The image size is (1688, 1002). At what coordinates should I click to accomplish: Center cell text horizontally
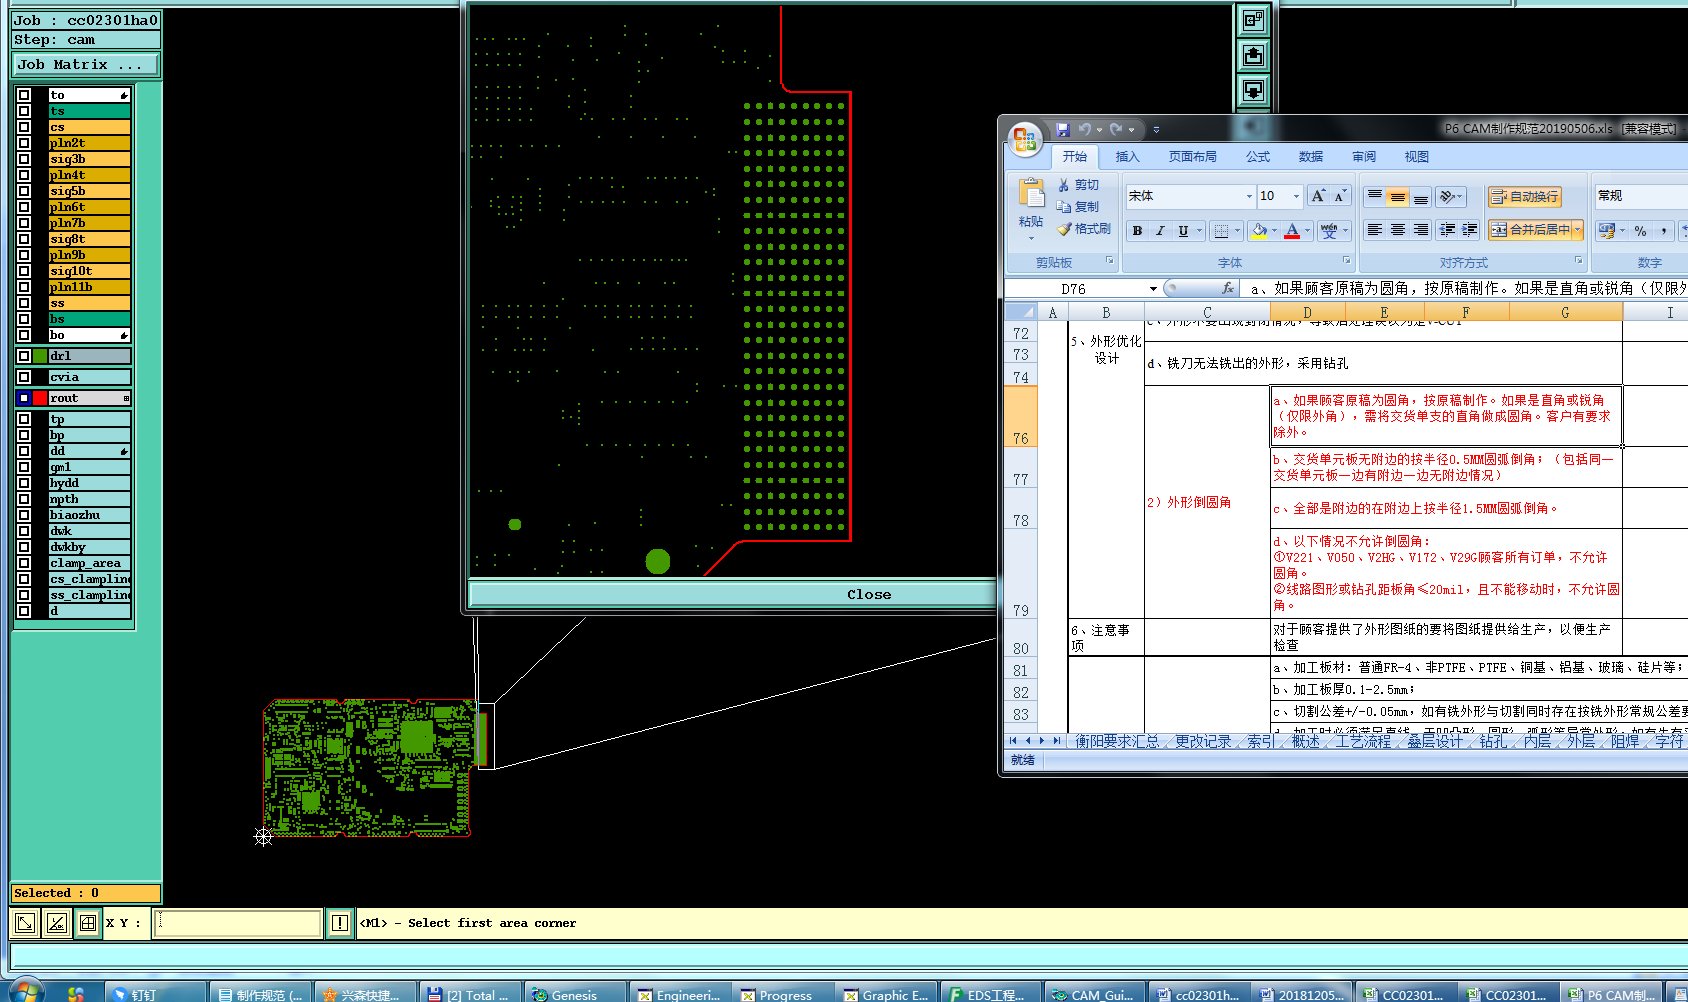[x=1398, y=230]
